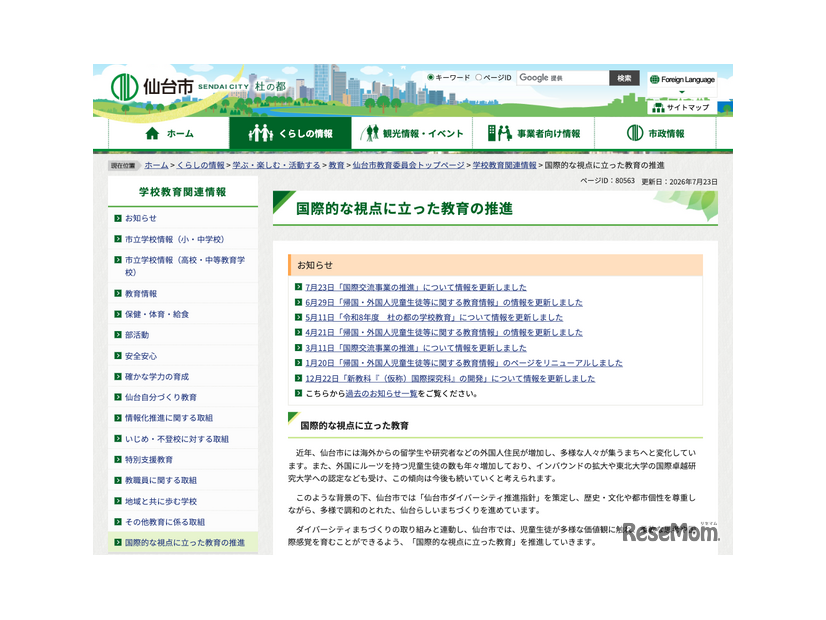The width and height of the screenshot is (826, 620).
Task: Click the green arrow icon beside 部活動
Action: click(118, 334)
